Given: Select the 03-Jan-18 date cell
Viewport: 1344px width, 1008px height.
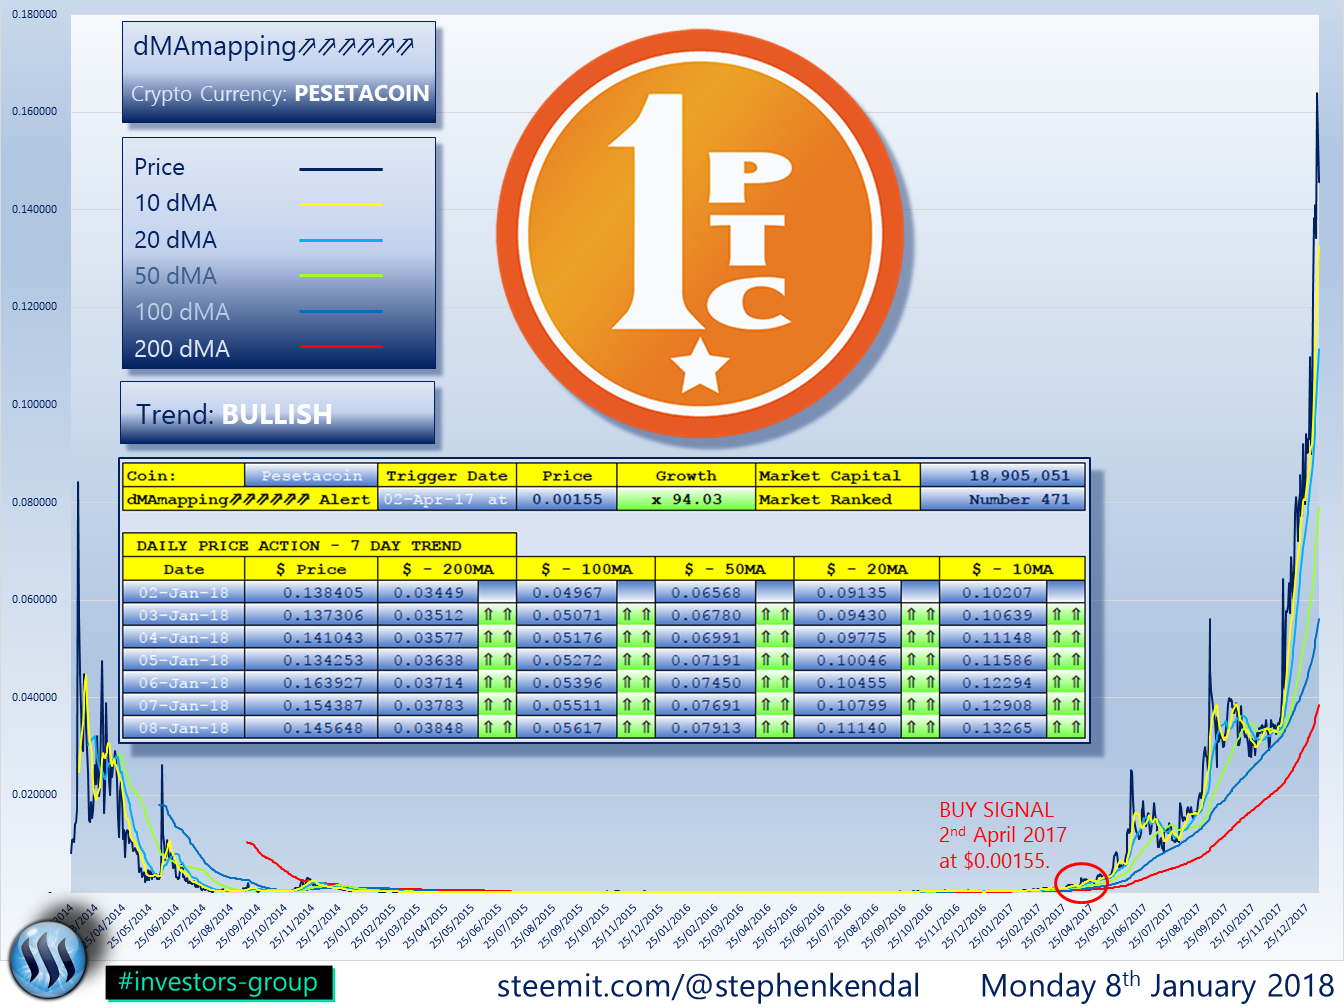Looking at the screenshot, I should coord(184,615).
